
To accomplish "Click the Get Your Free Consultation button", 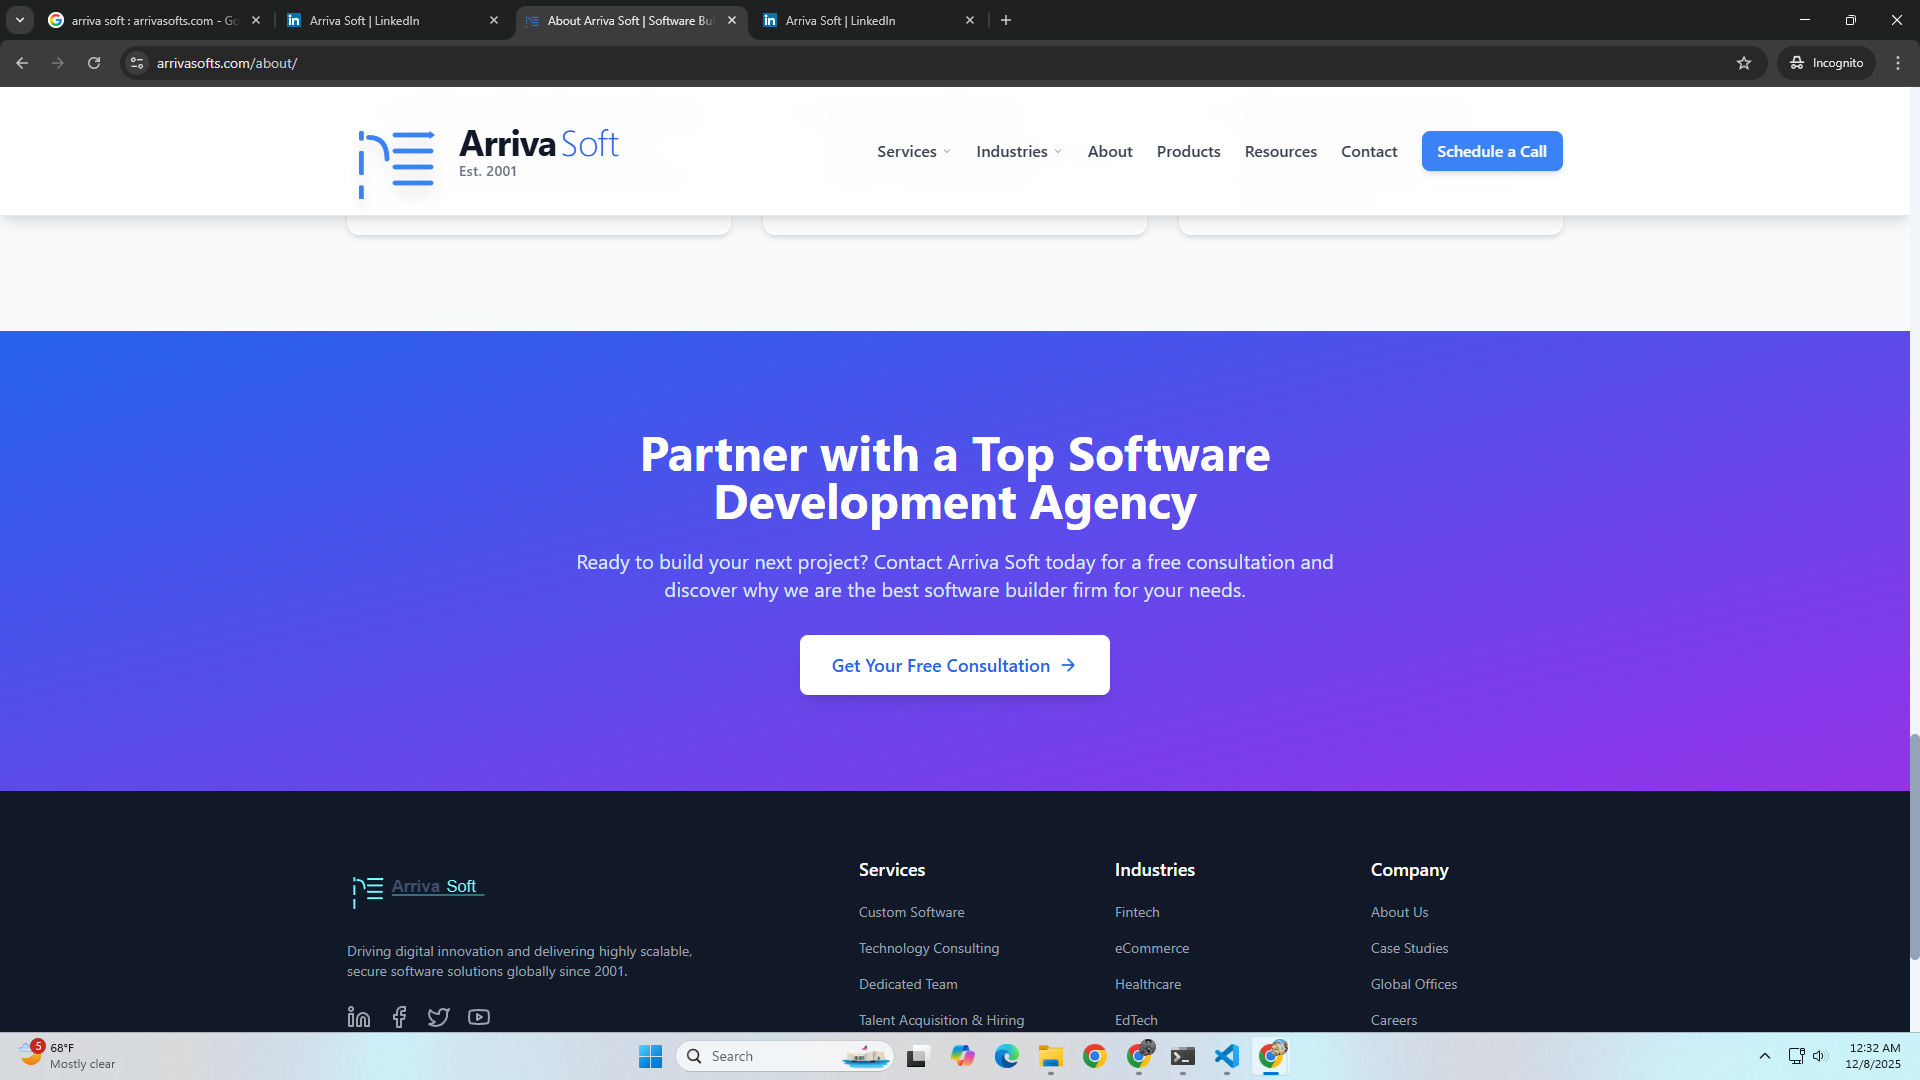I will (x=954, y=665).
